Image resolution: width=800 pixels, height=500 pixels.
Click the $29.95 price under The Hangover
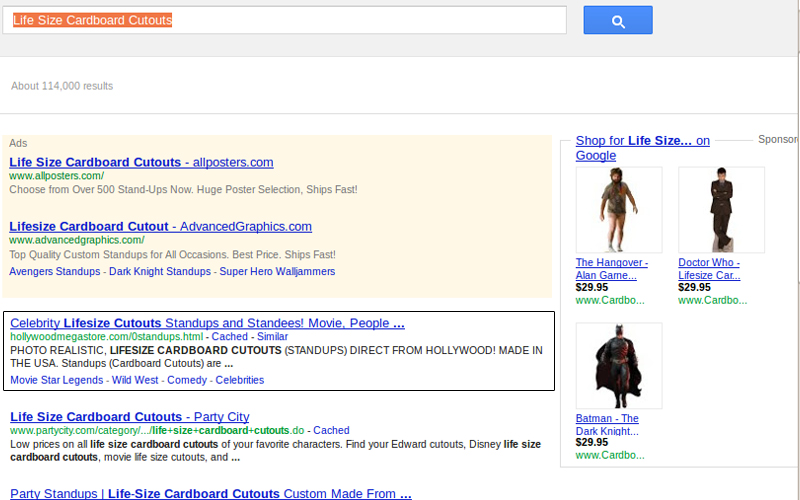pyautogui.click(x=592, y=287)
